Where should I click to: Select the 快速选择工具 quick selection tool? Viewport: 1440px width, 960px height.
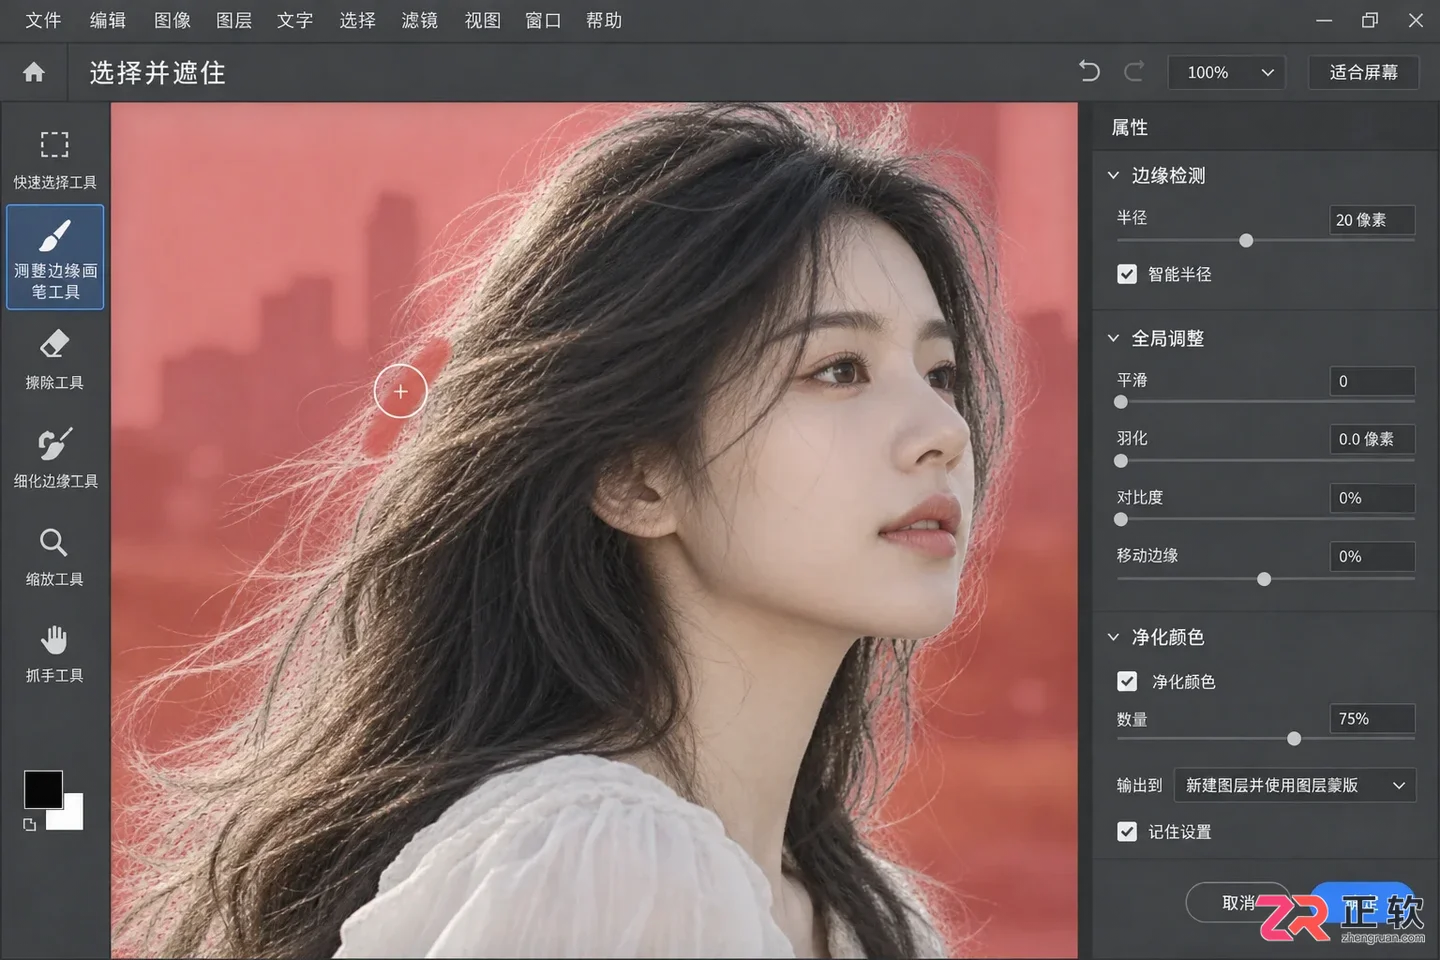[x=55, y=158]
